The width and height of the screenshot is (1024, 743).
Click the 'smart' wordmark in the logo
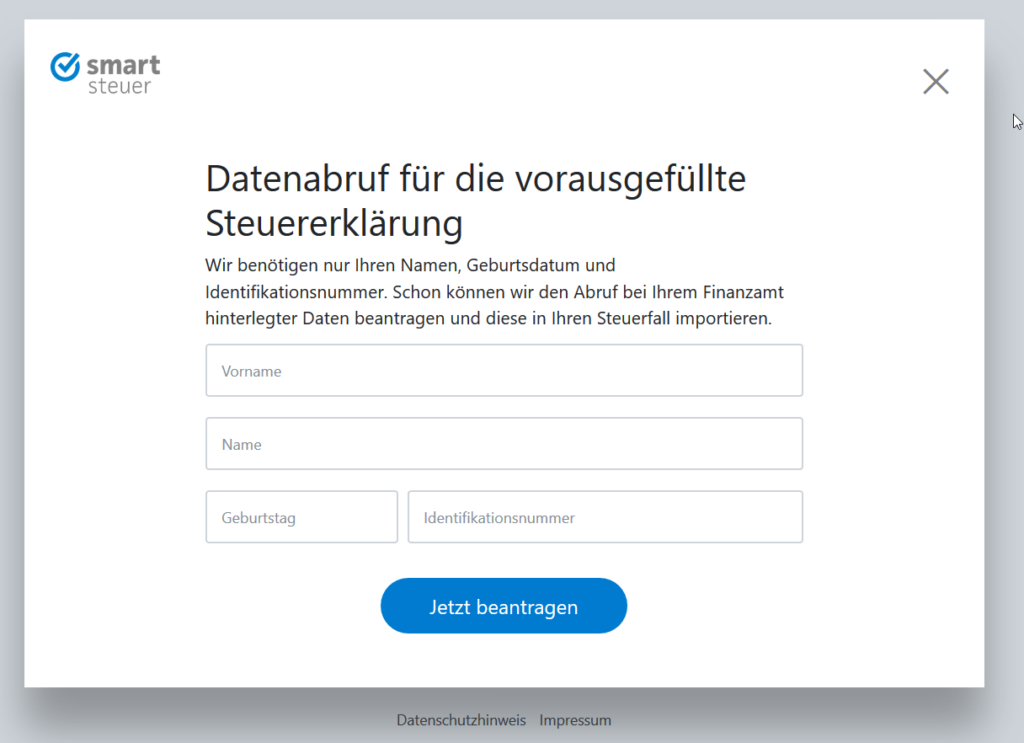pos(123,66)
